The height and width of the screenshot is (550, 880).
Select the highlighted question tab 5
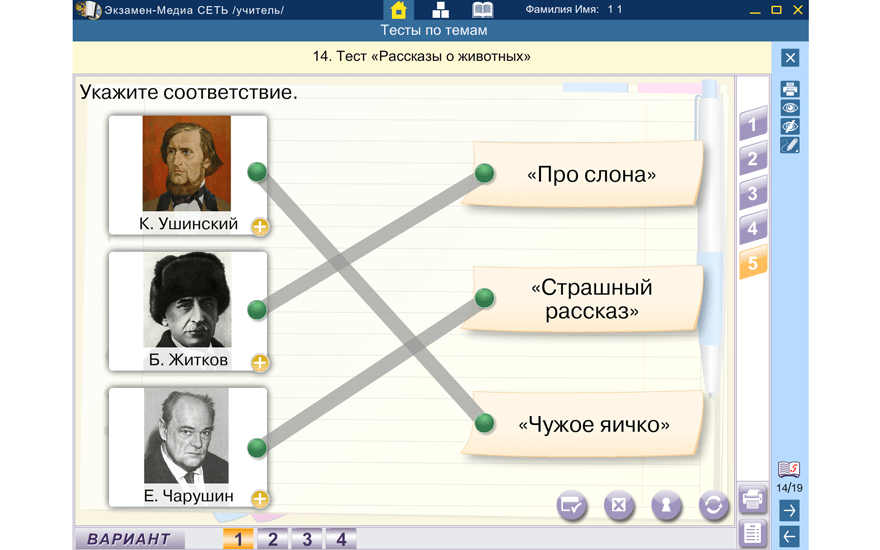click(x=753, y=263)
